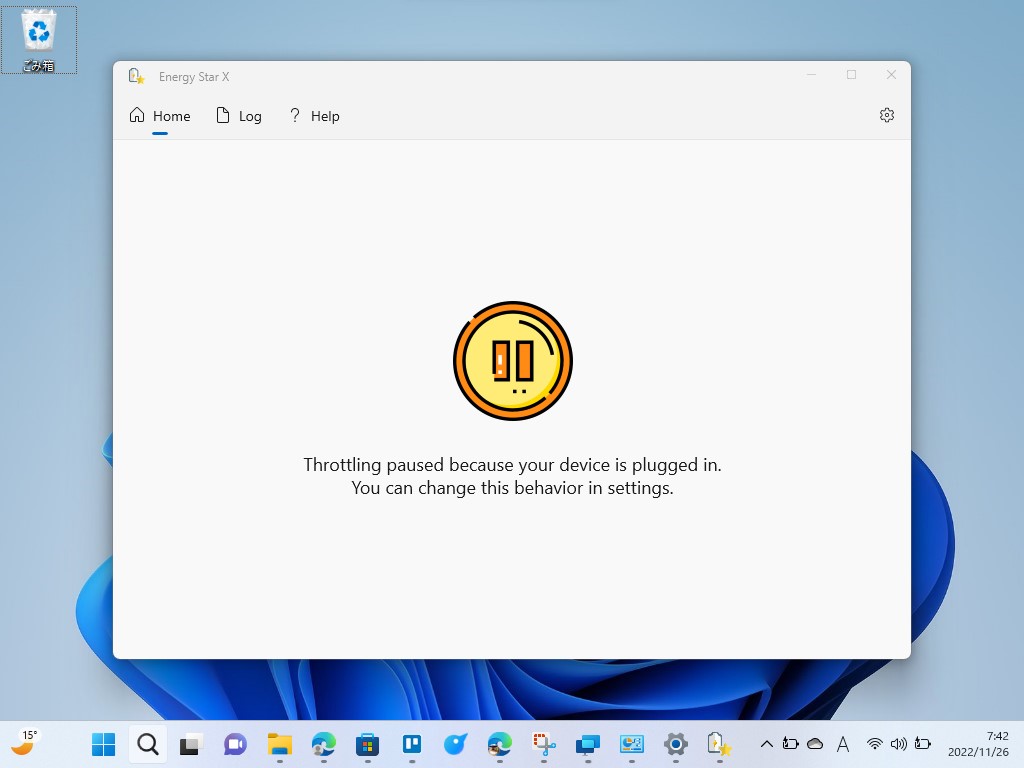Open taskbar Search
This screenshot has width=1024, height=768.
148,744
